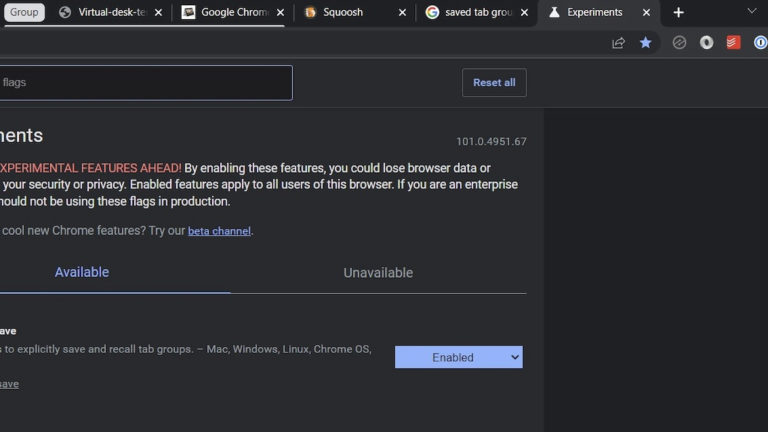Select the Unavailable flags tab
Screen dimensions: 768x432
point(378,273)
